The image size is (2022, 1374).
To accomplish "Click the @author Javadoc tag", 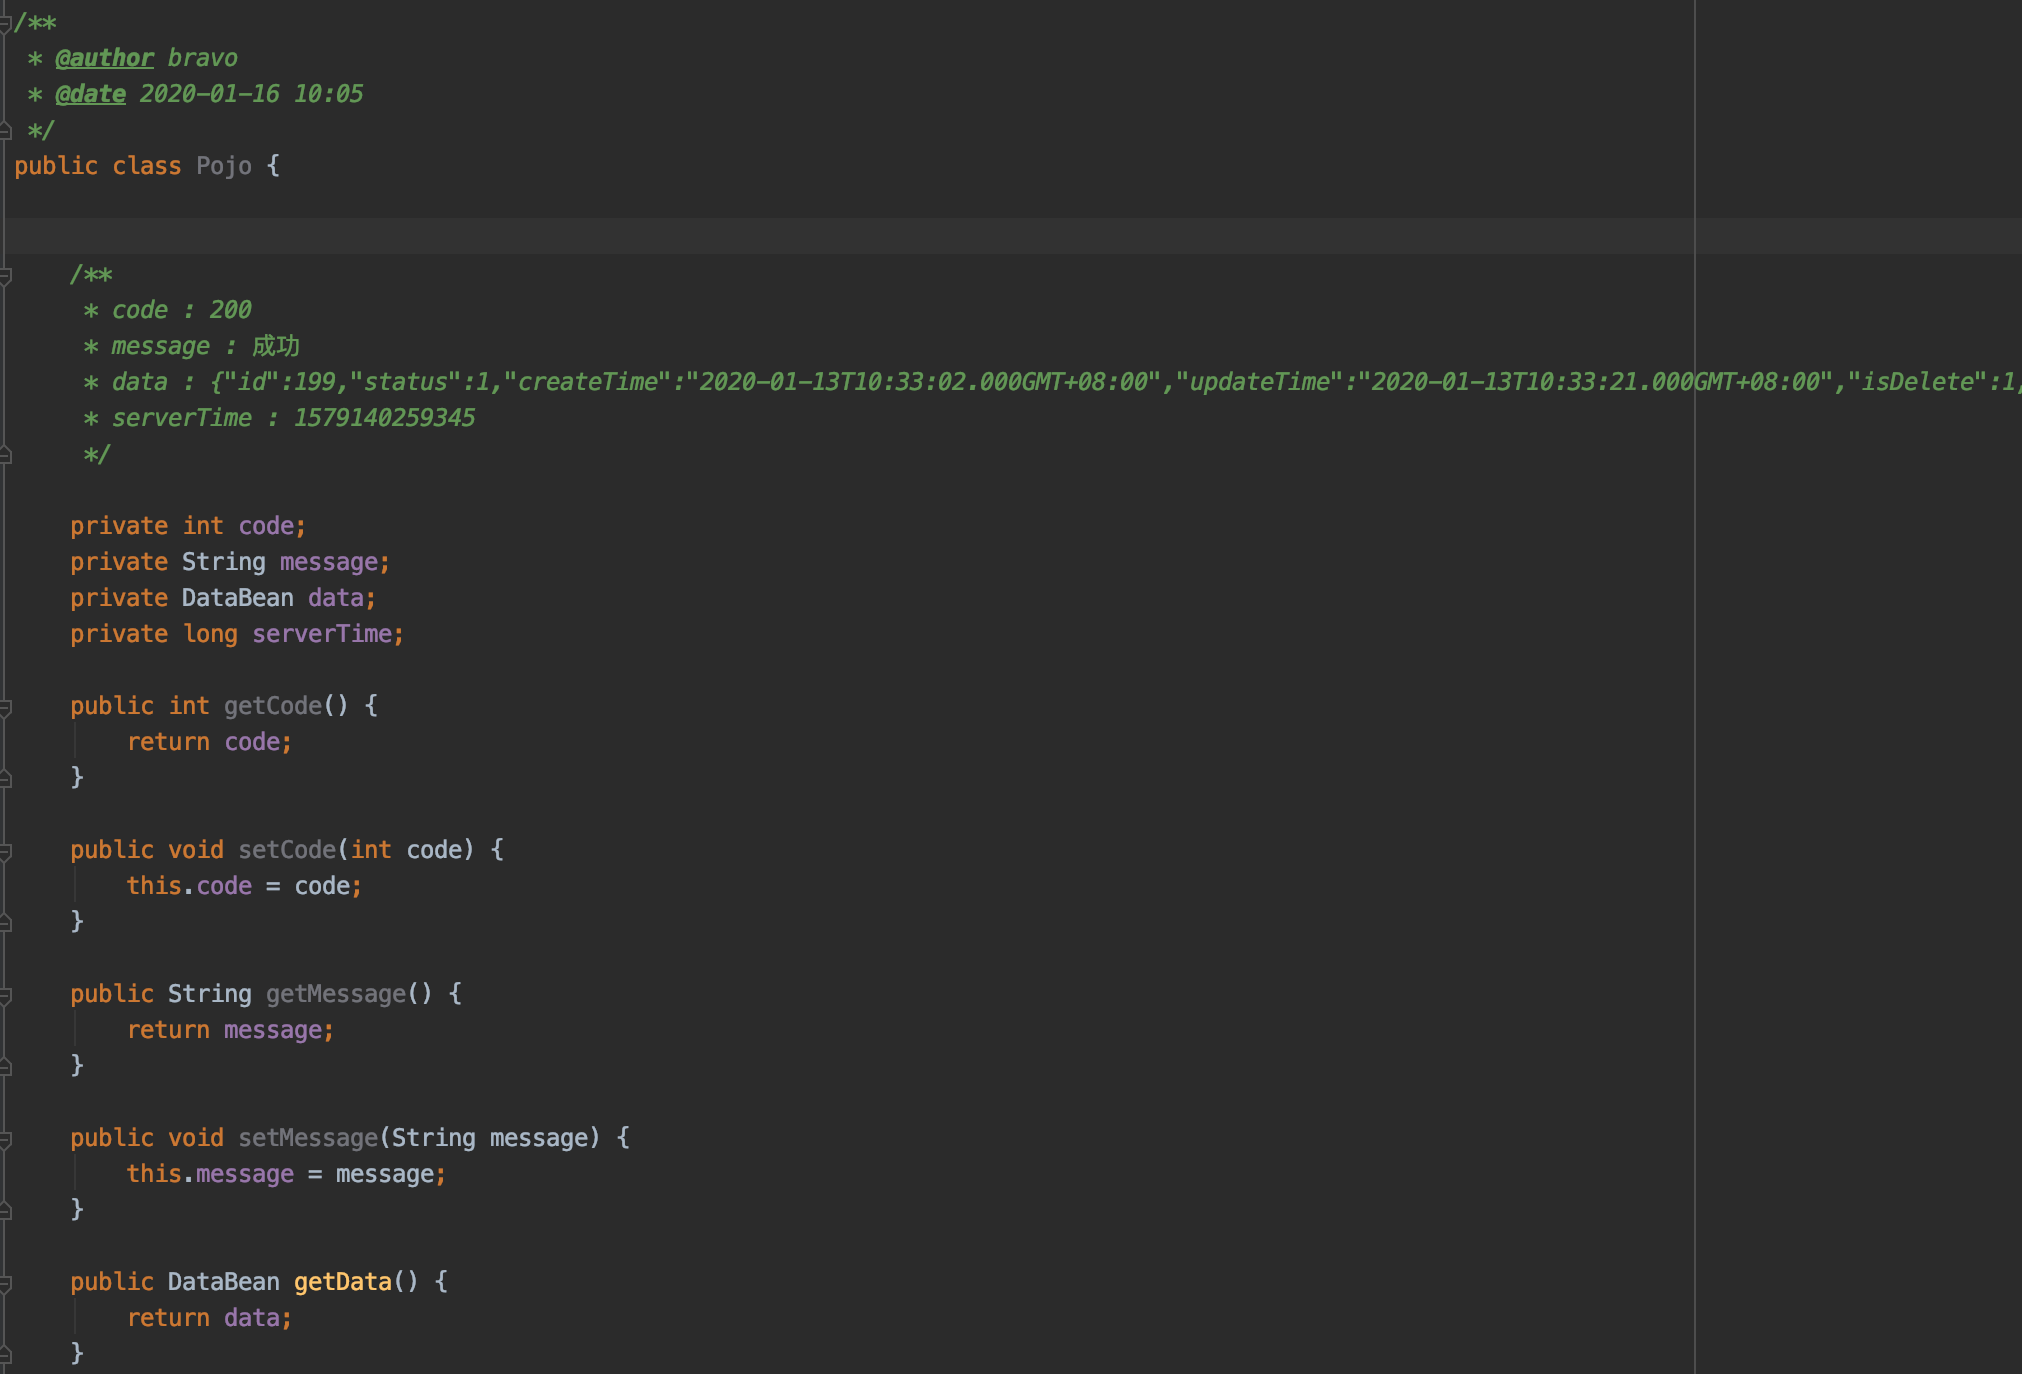I will 104,58.
